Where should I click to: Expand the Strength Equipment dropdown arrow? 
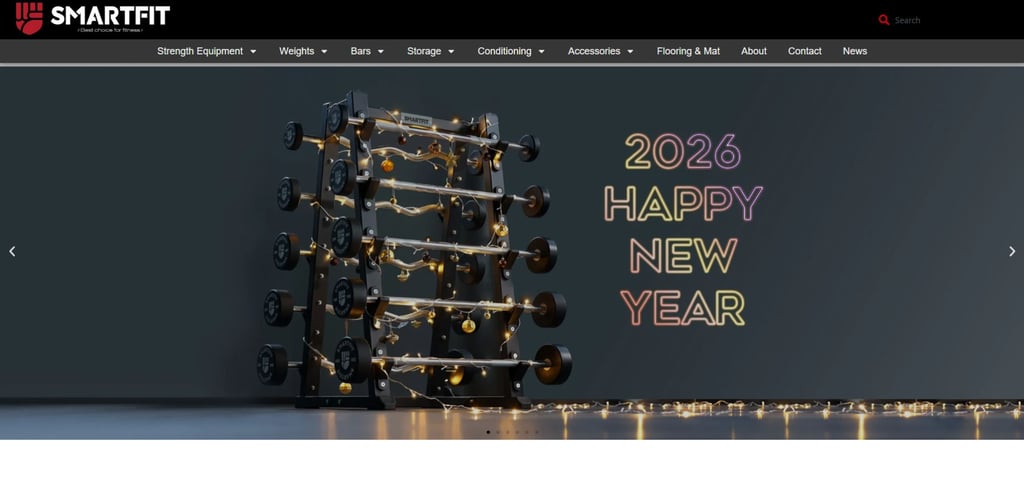[253, 52]
